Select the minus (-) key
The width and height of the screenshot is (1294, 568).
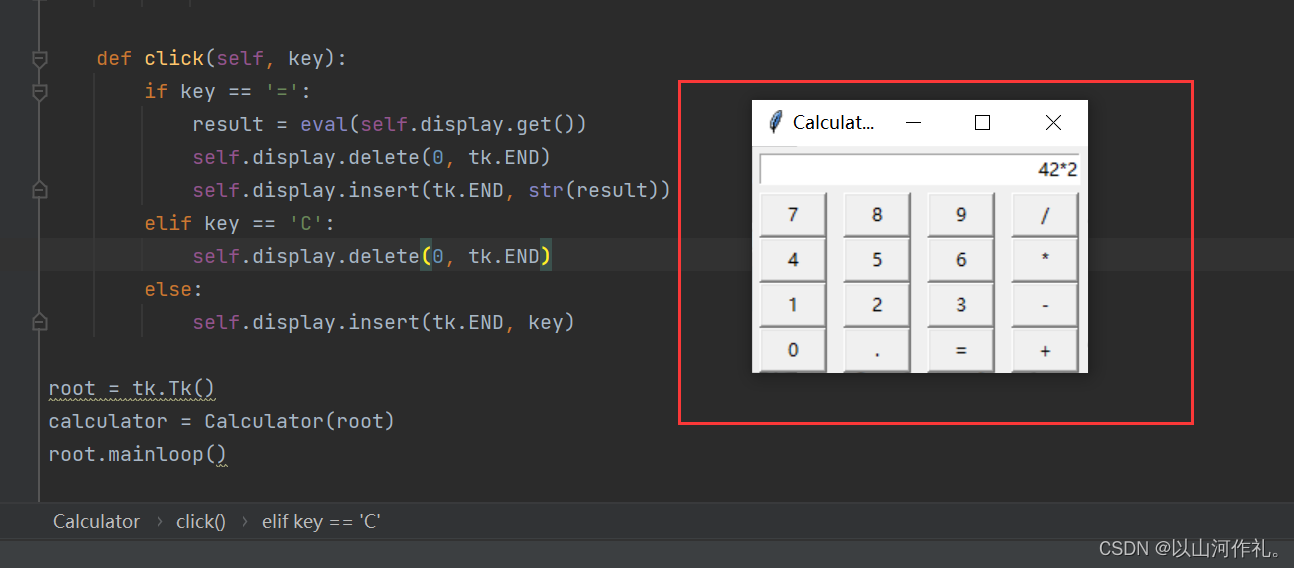coord(1045,304)
